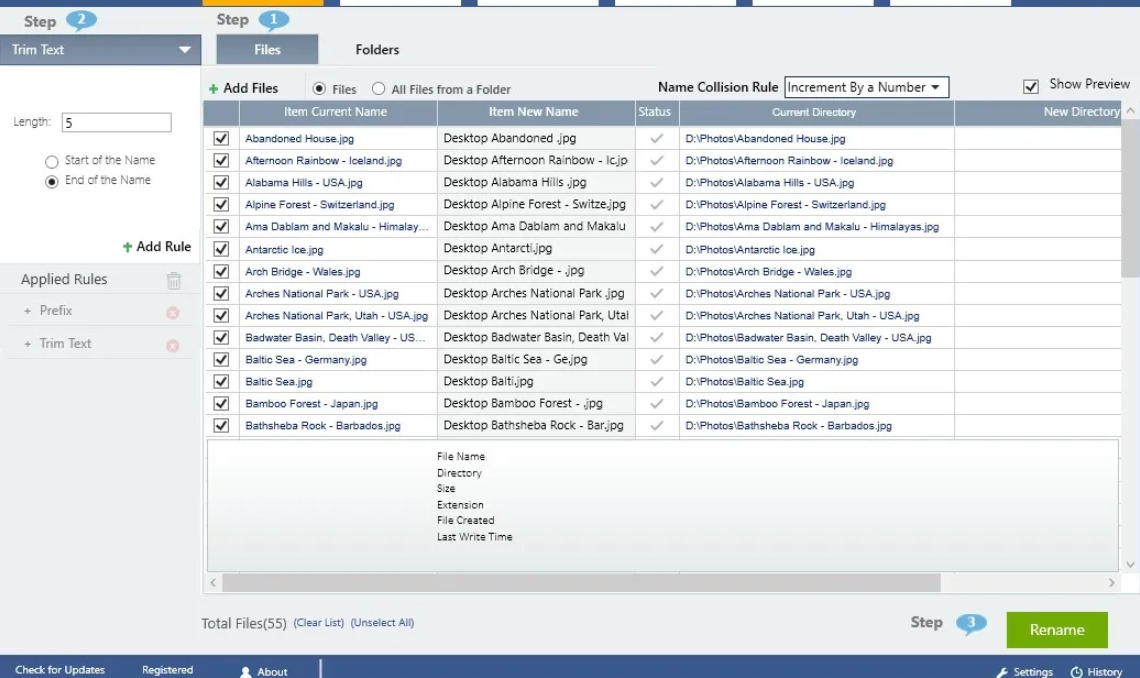Open History via the clock icon
Image resolution: width=1140 pixels, height=678 pixels.
[x=1076, y=672]
